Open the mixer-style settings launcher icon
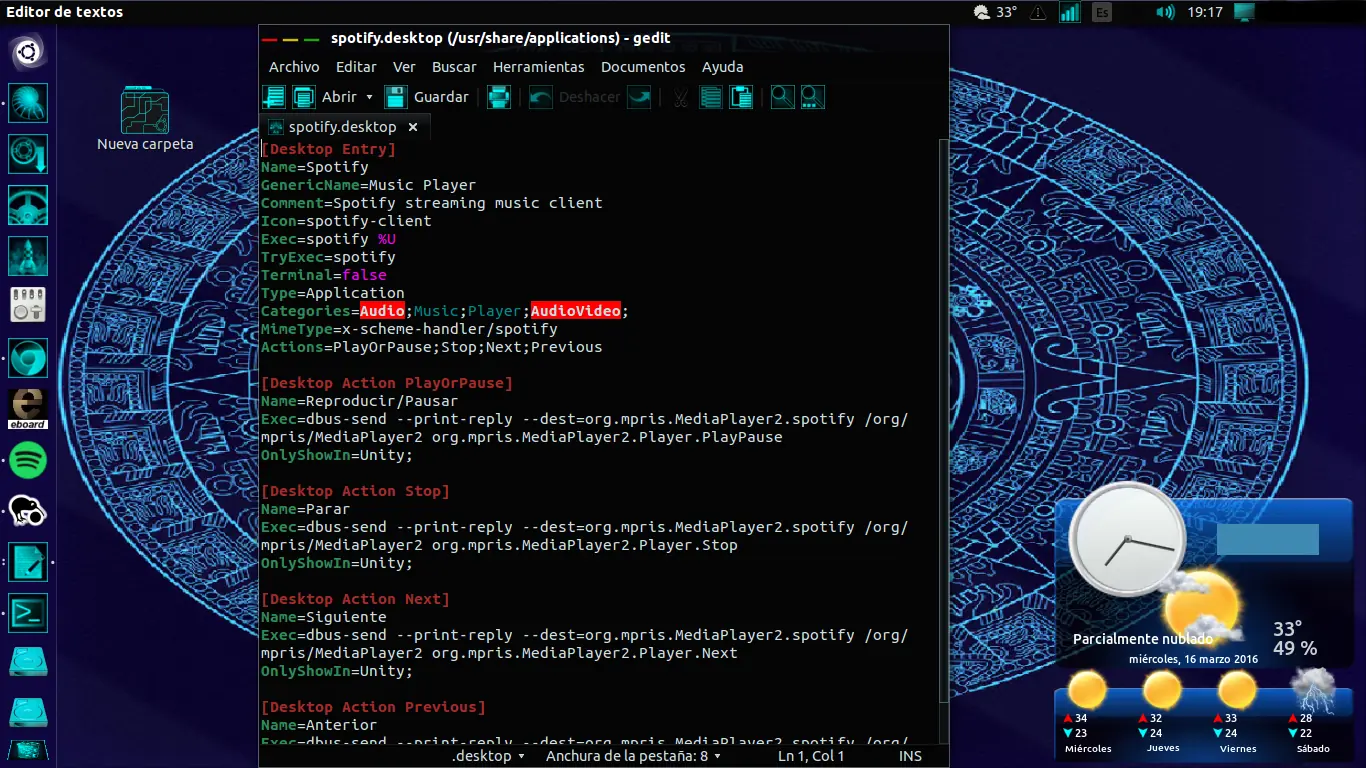The image size is (1366, 768). [x=28, y=306]
